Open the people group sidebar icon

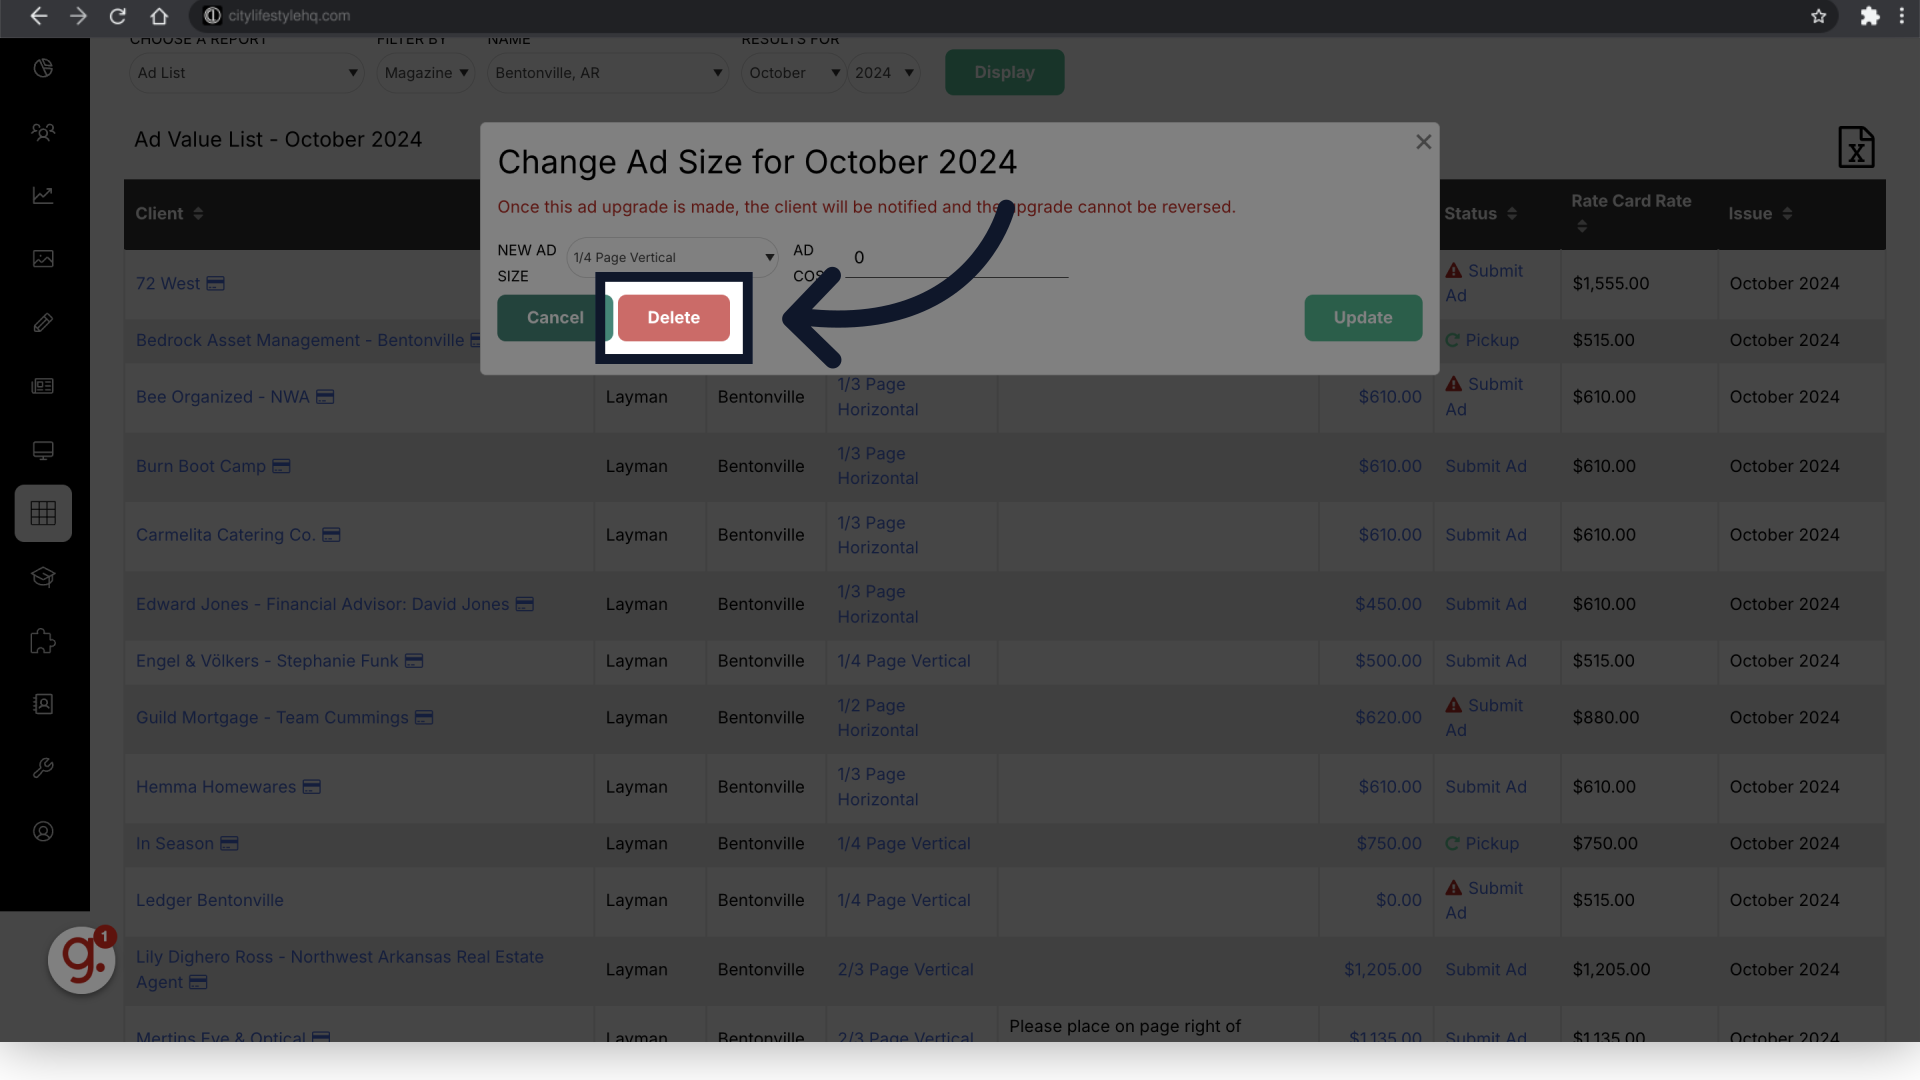[x=43, y=132]
